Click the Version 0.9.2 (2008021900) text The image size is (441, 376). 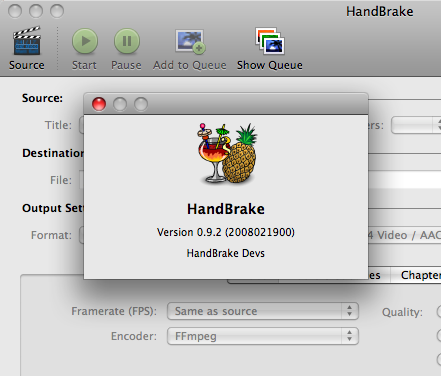(x=226, y=232)
